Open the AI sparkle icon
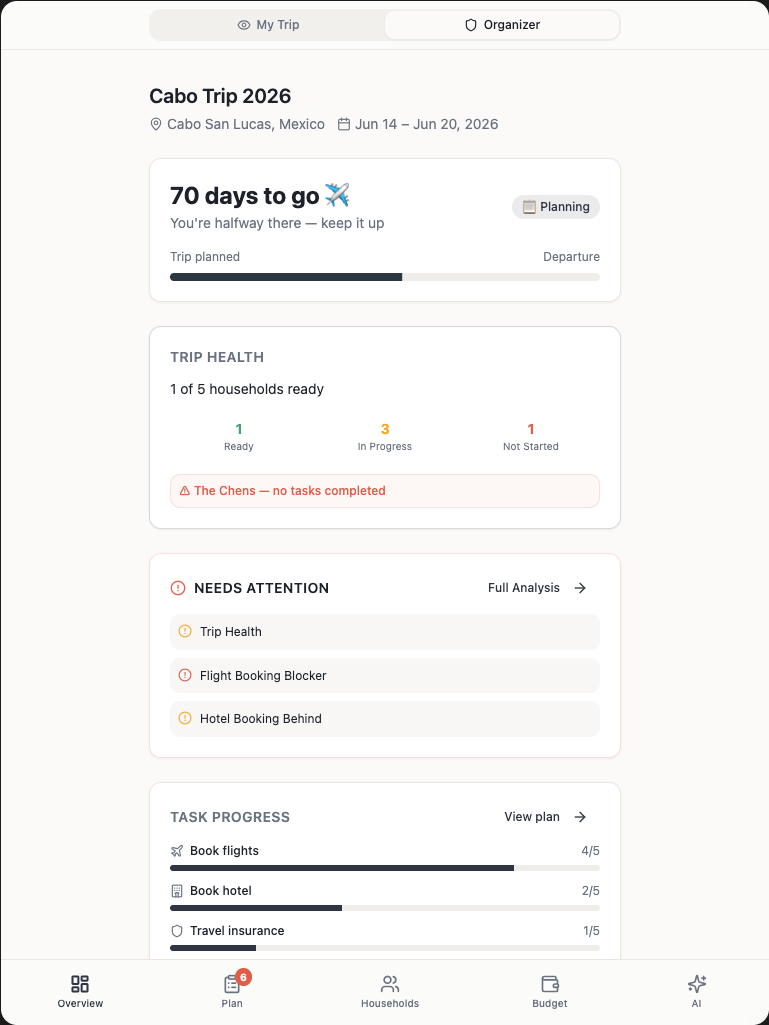 pos(697,984)
